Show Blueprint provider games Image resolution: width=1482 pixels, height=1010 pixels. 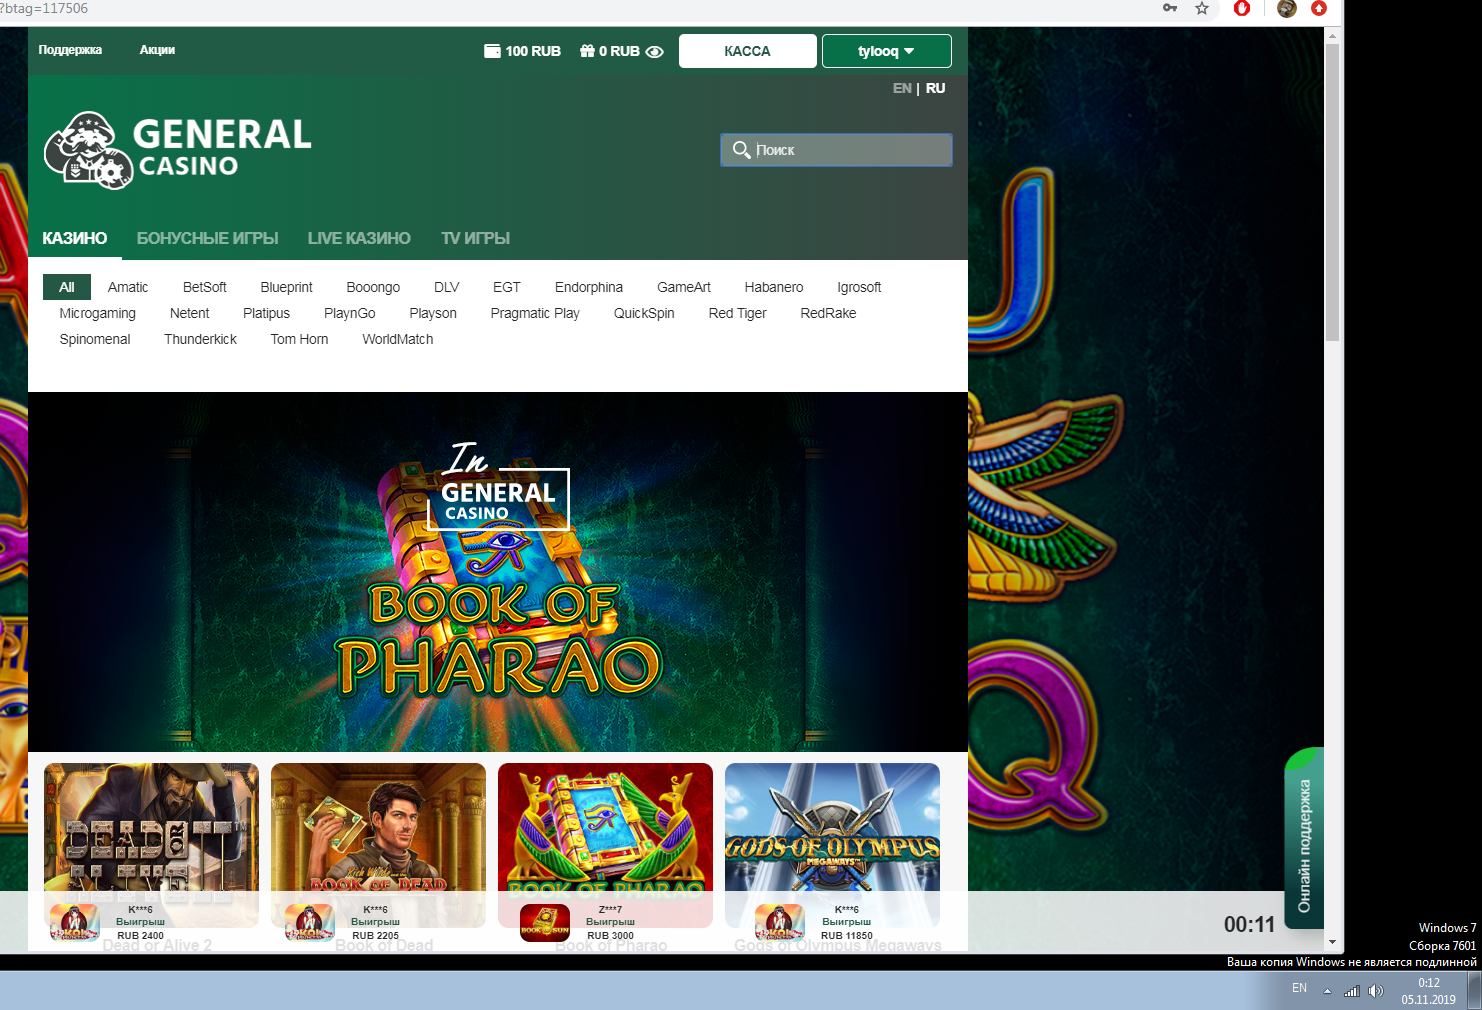click(287, 287)
